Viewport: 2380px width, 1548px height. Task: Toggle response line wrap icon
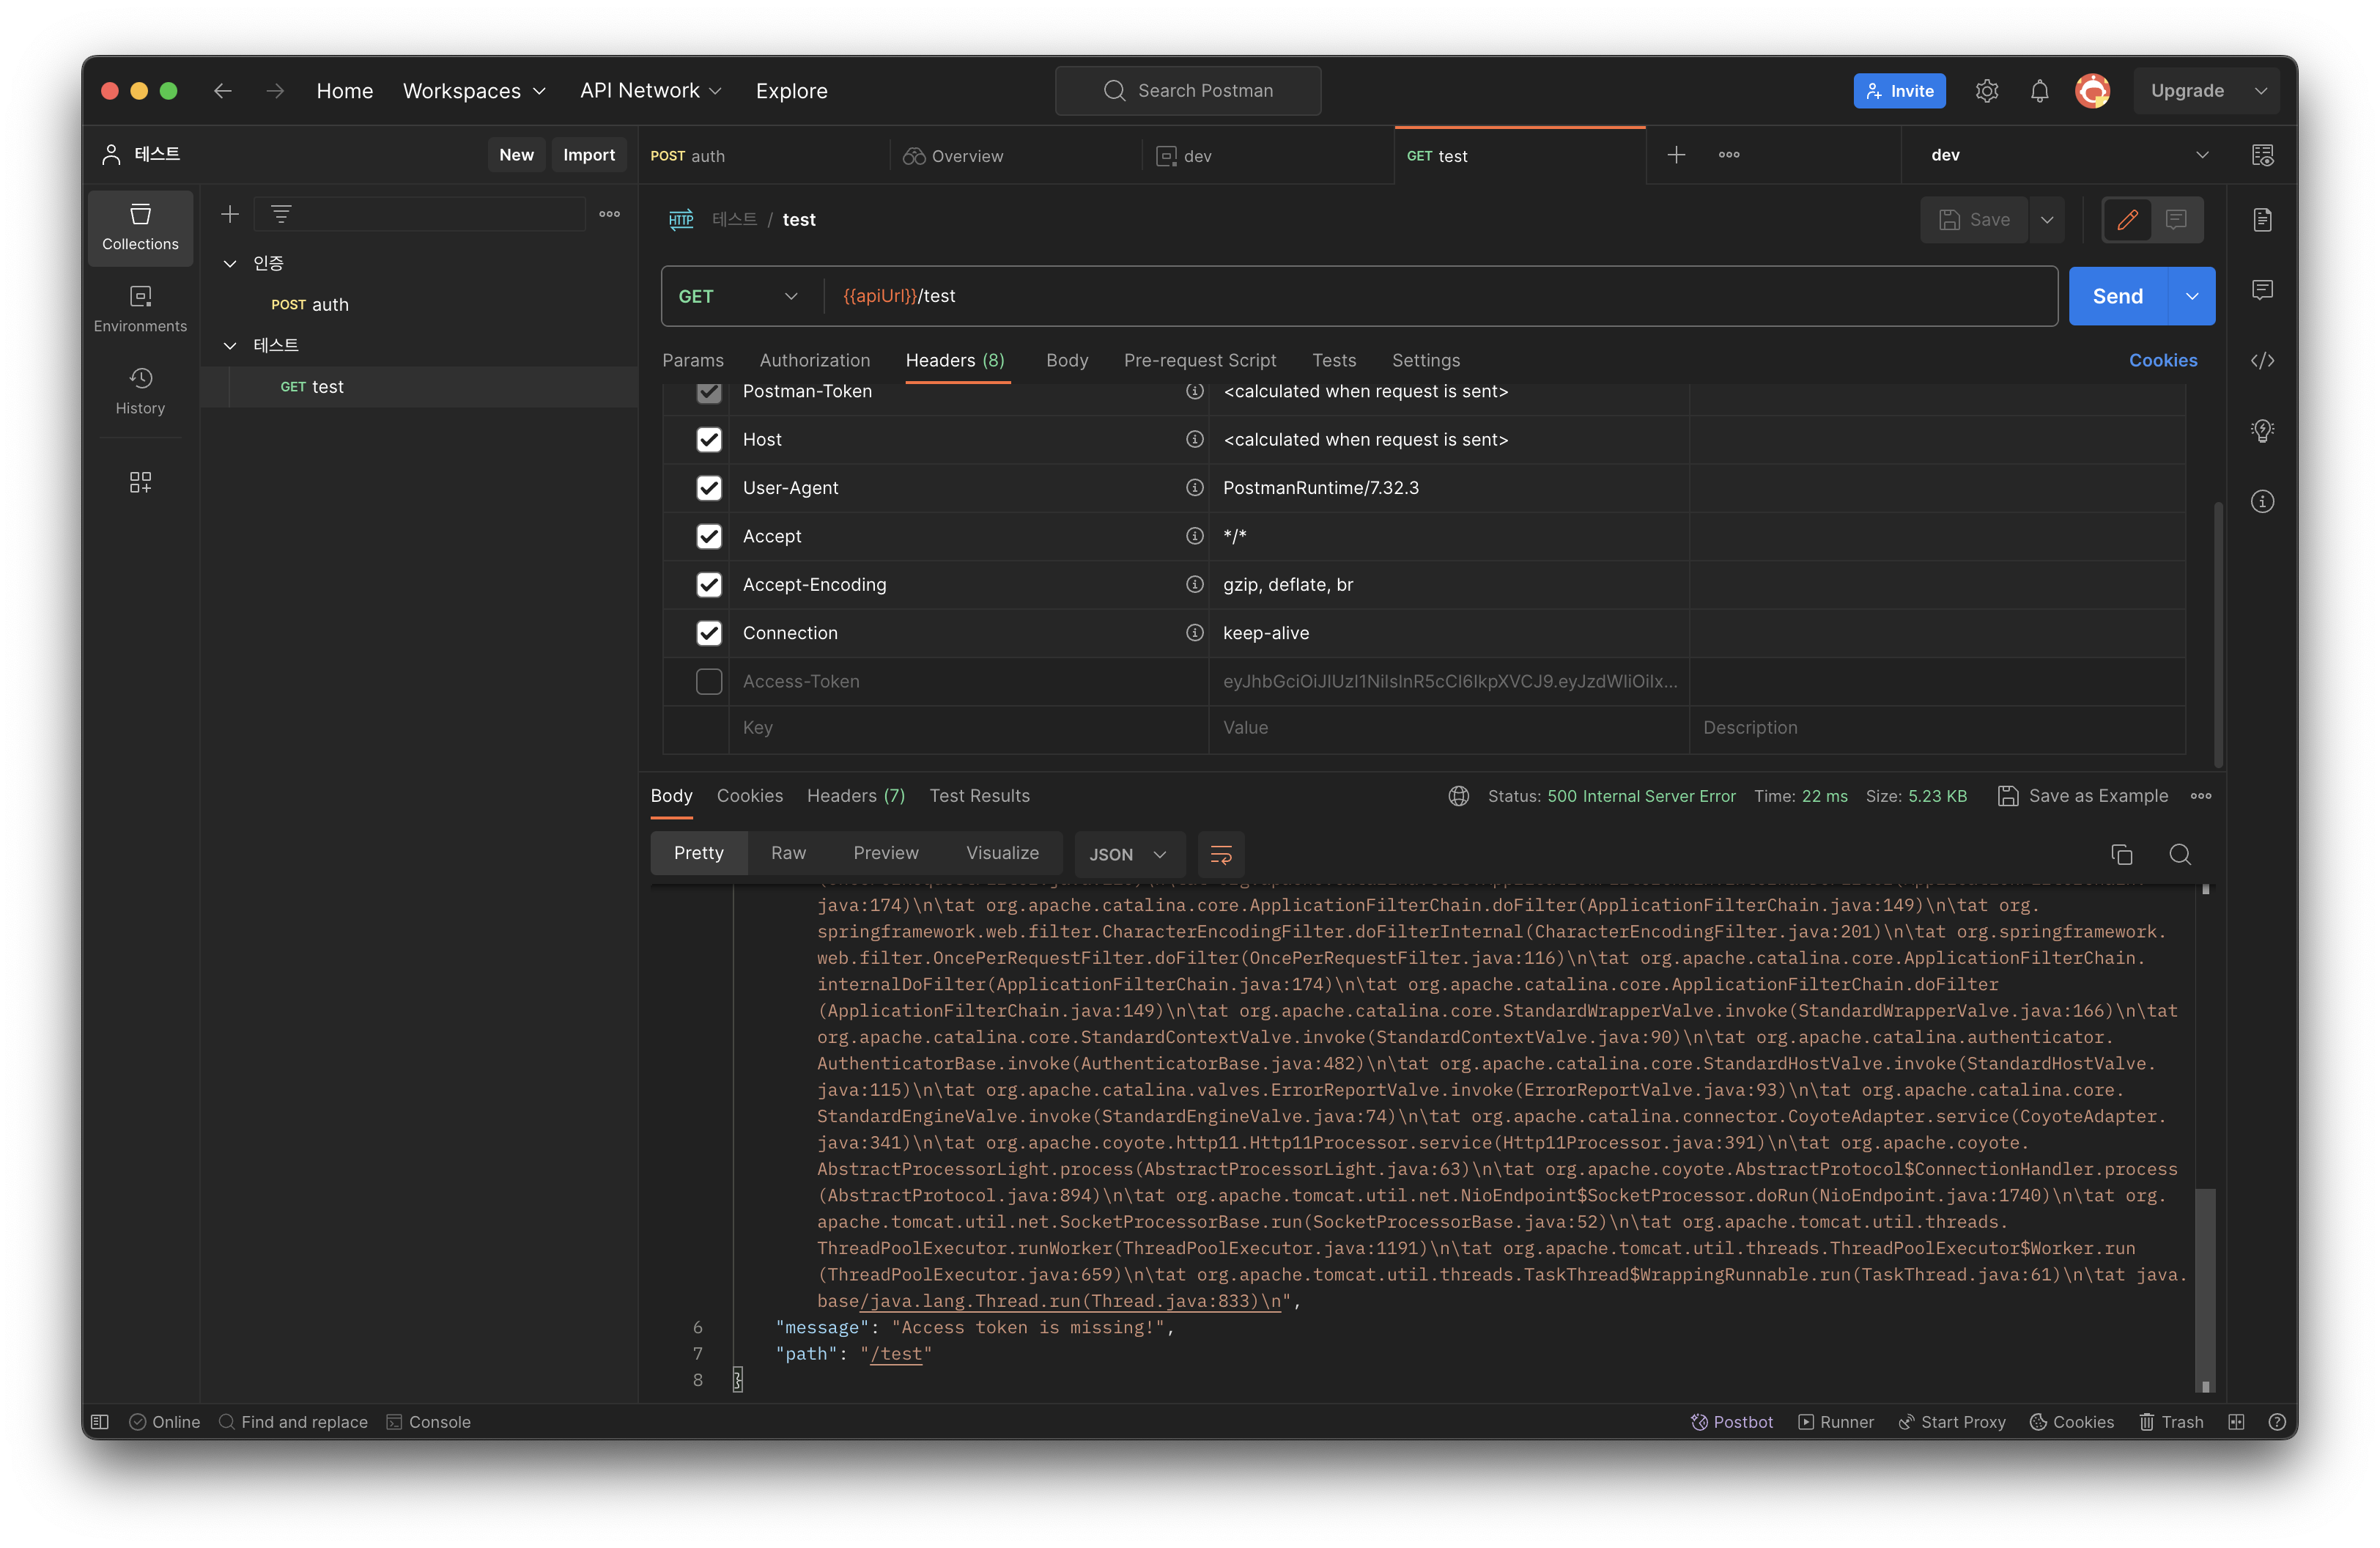pyautogui.click(x=1220, y=854)
